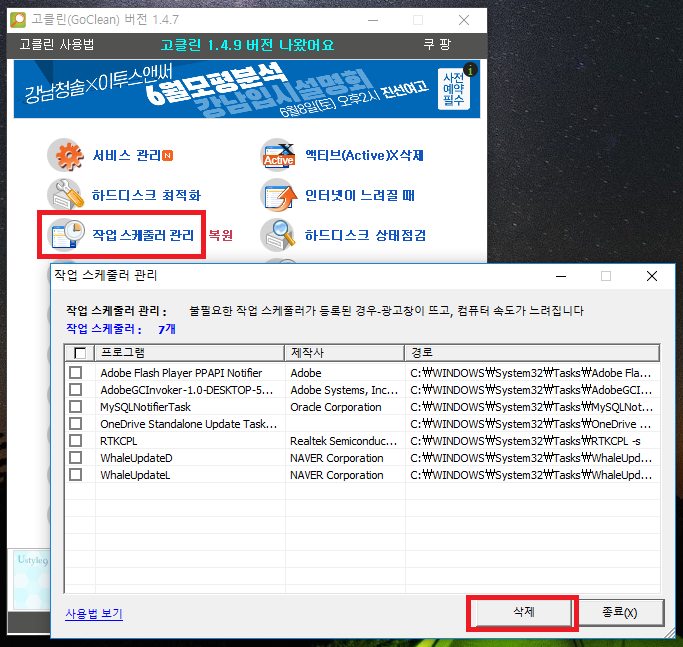Click Realtek Semiconduc... publisher cell

(x=344, y=441)
